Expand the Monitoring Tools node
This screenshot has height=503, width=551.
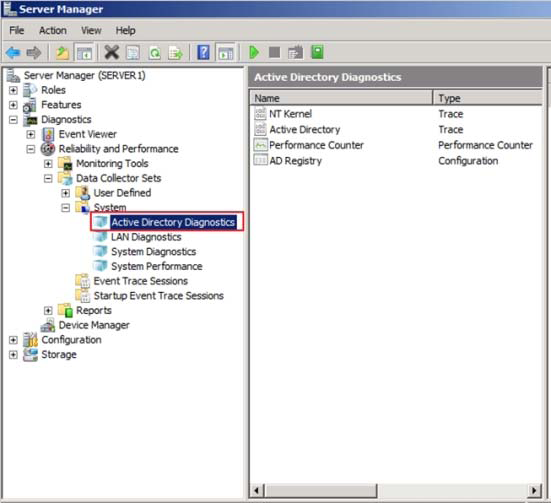pos(48,164)
